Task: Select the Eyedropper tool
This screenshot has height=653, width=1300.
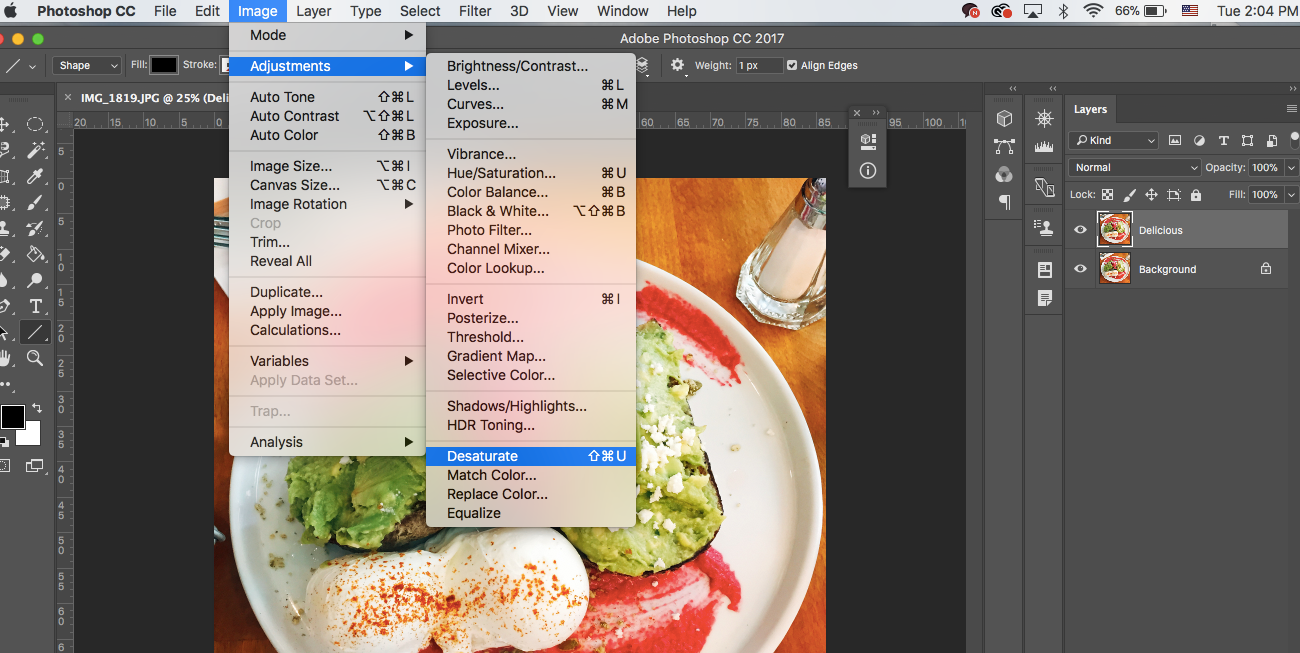Action: tap(35, 176)
